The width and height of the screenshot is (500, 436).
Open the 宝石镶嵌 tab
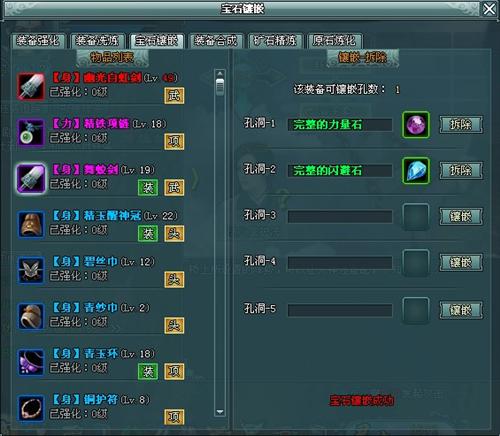156,41
